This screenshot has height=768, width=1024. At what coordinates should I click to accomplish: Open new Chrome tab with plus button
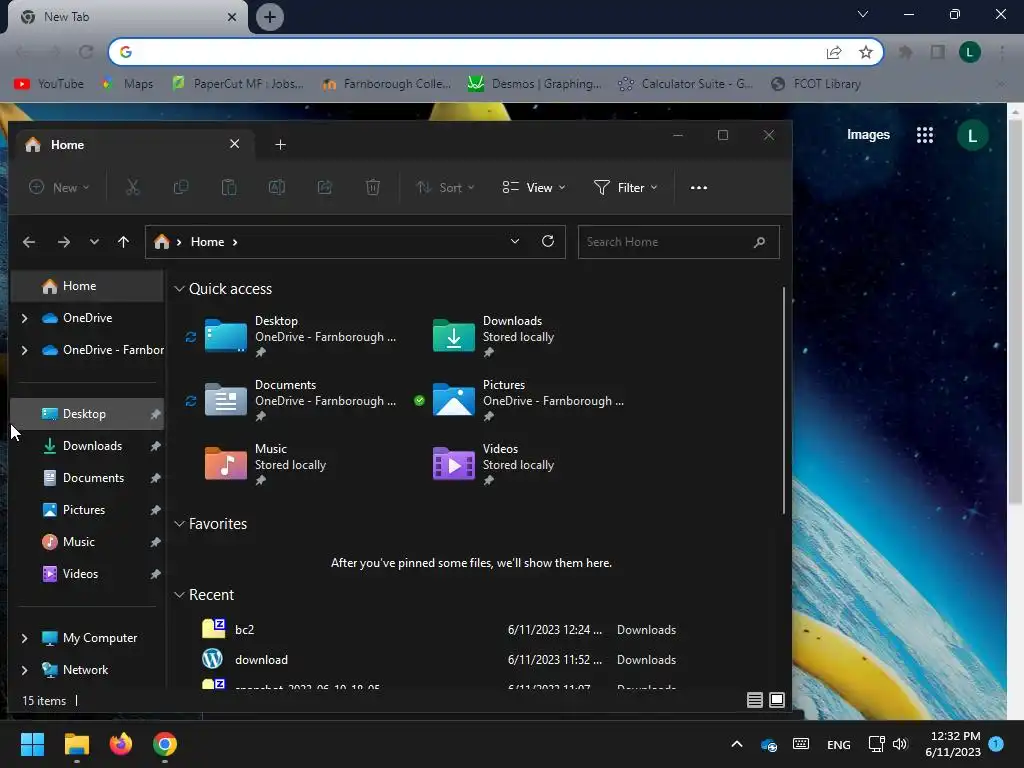[270, 16]
